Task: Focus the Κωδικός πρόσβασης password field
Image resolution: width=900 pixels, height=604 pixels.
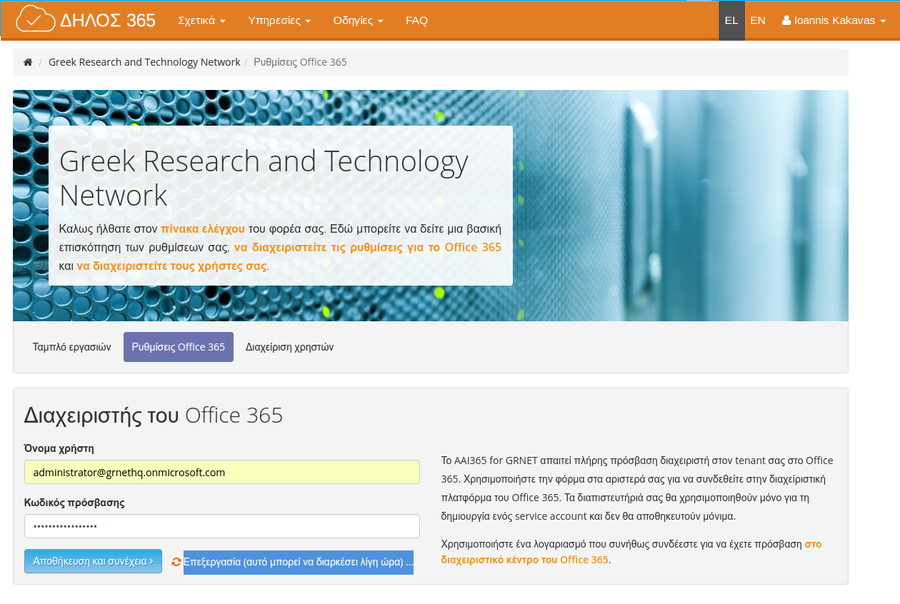Action: 221,526
